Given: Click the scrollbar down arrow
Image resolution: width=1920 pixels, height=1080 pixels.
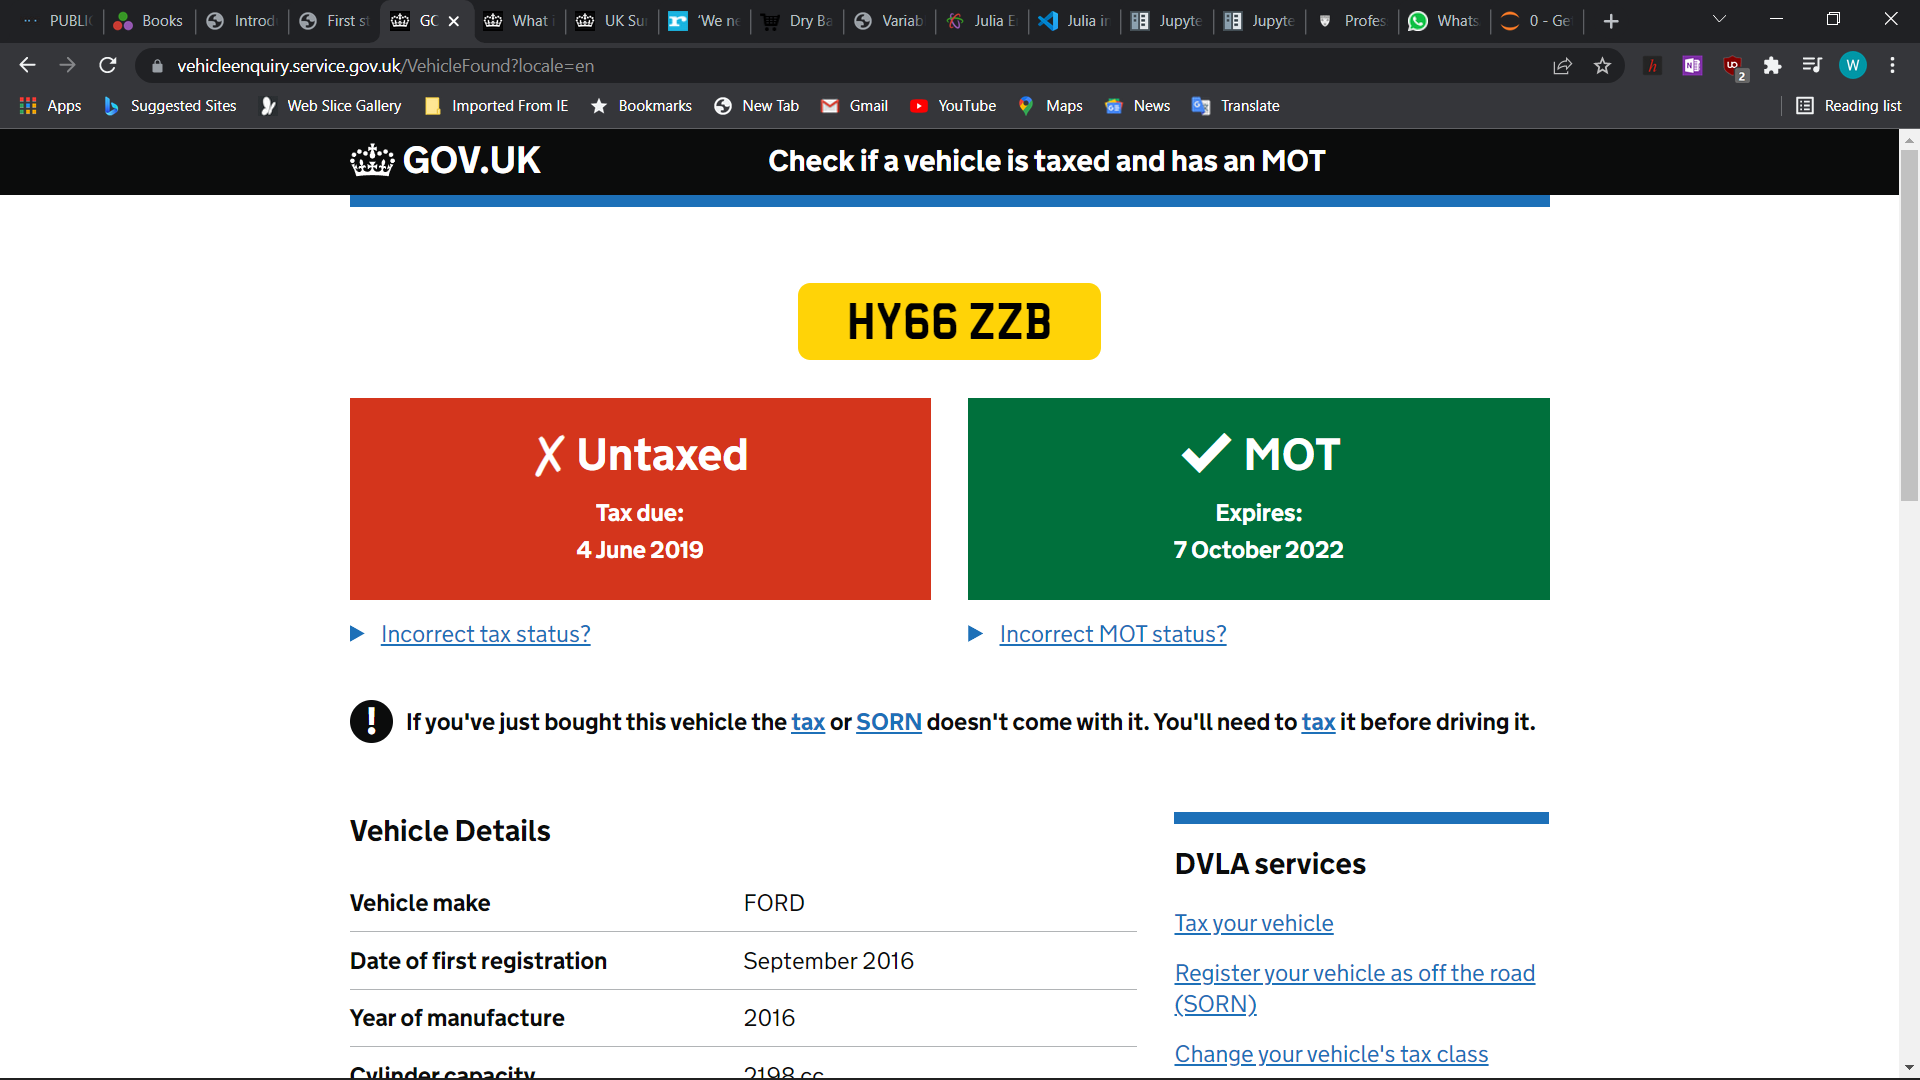Looking at the screenshot, I should tap(1909, 1068).
